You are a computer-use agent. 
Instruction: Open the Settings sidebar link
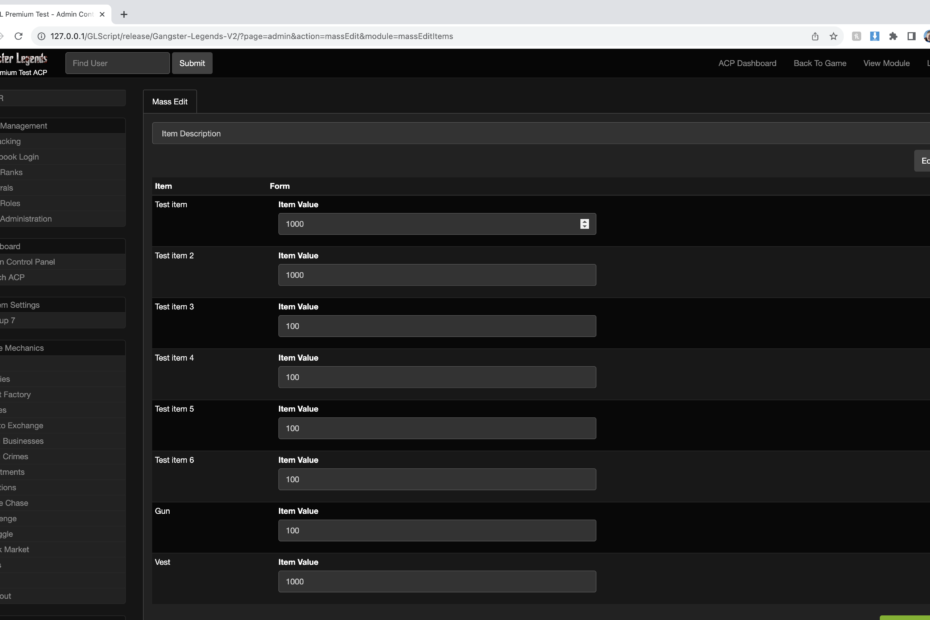coord(20,304)
